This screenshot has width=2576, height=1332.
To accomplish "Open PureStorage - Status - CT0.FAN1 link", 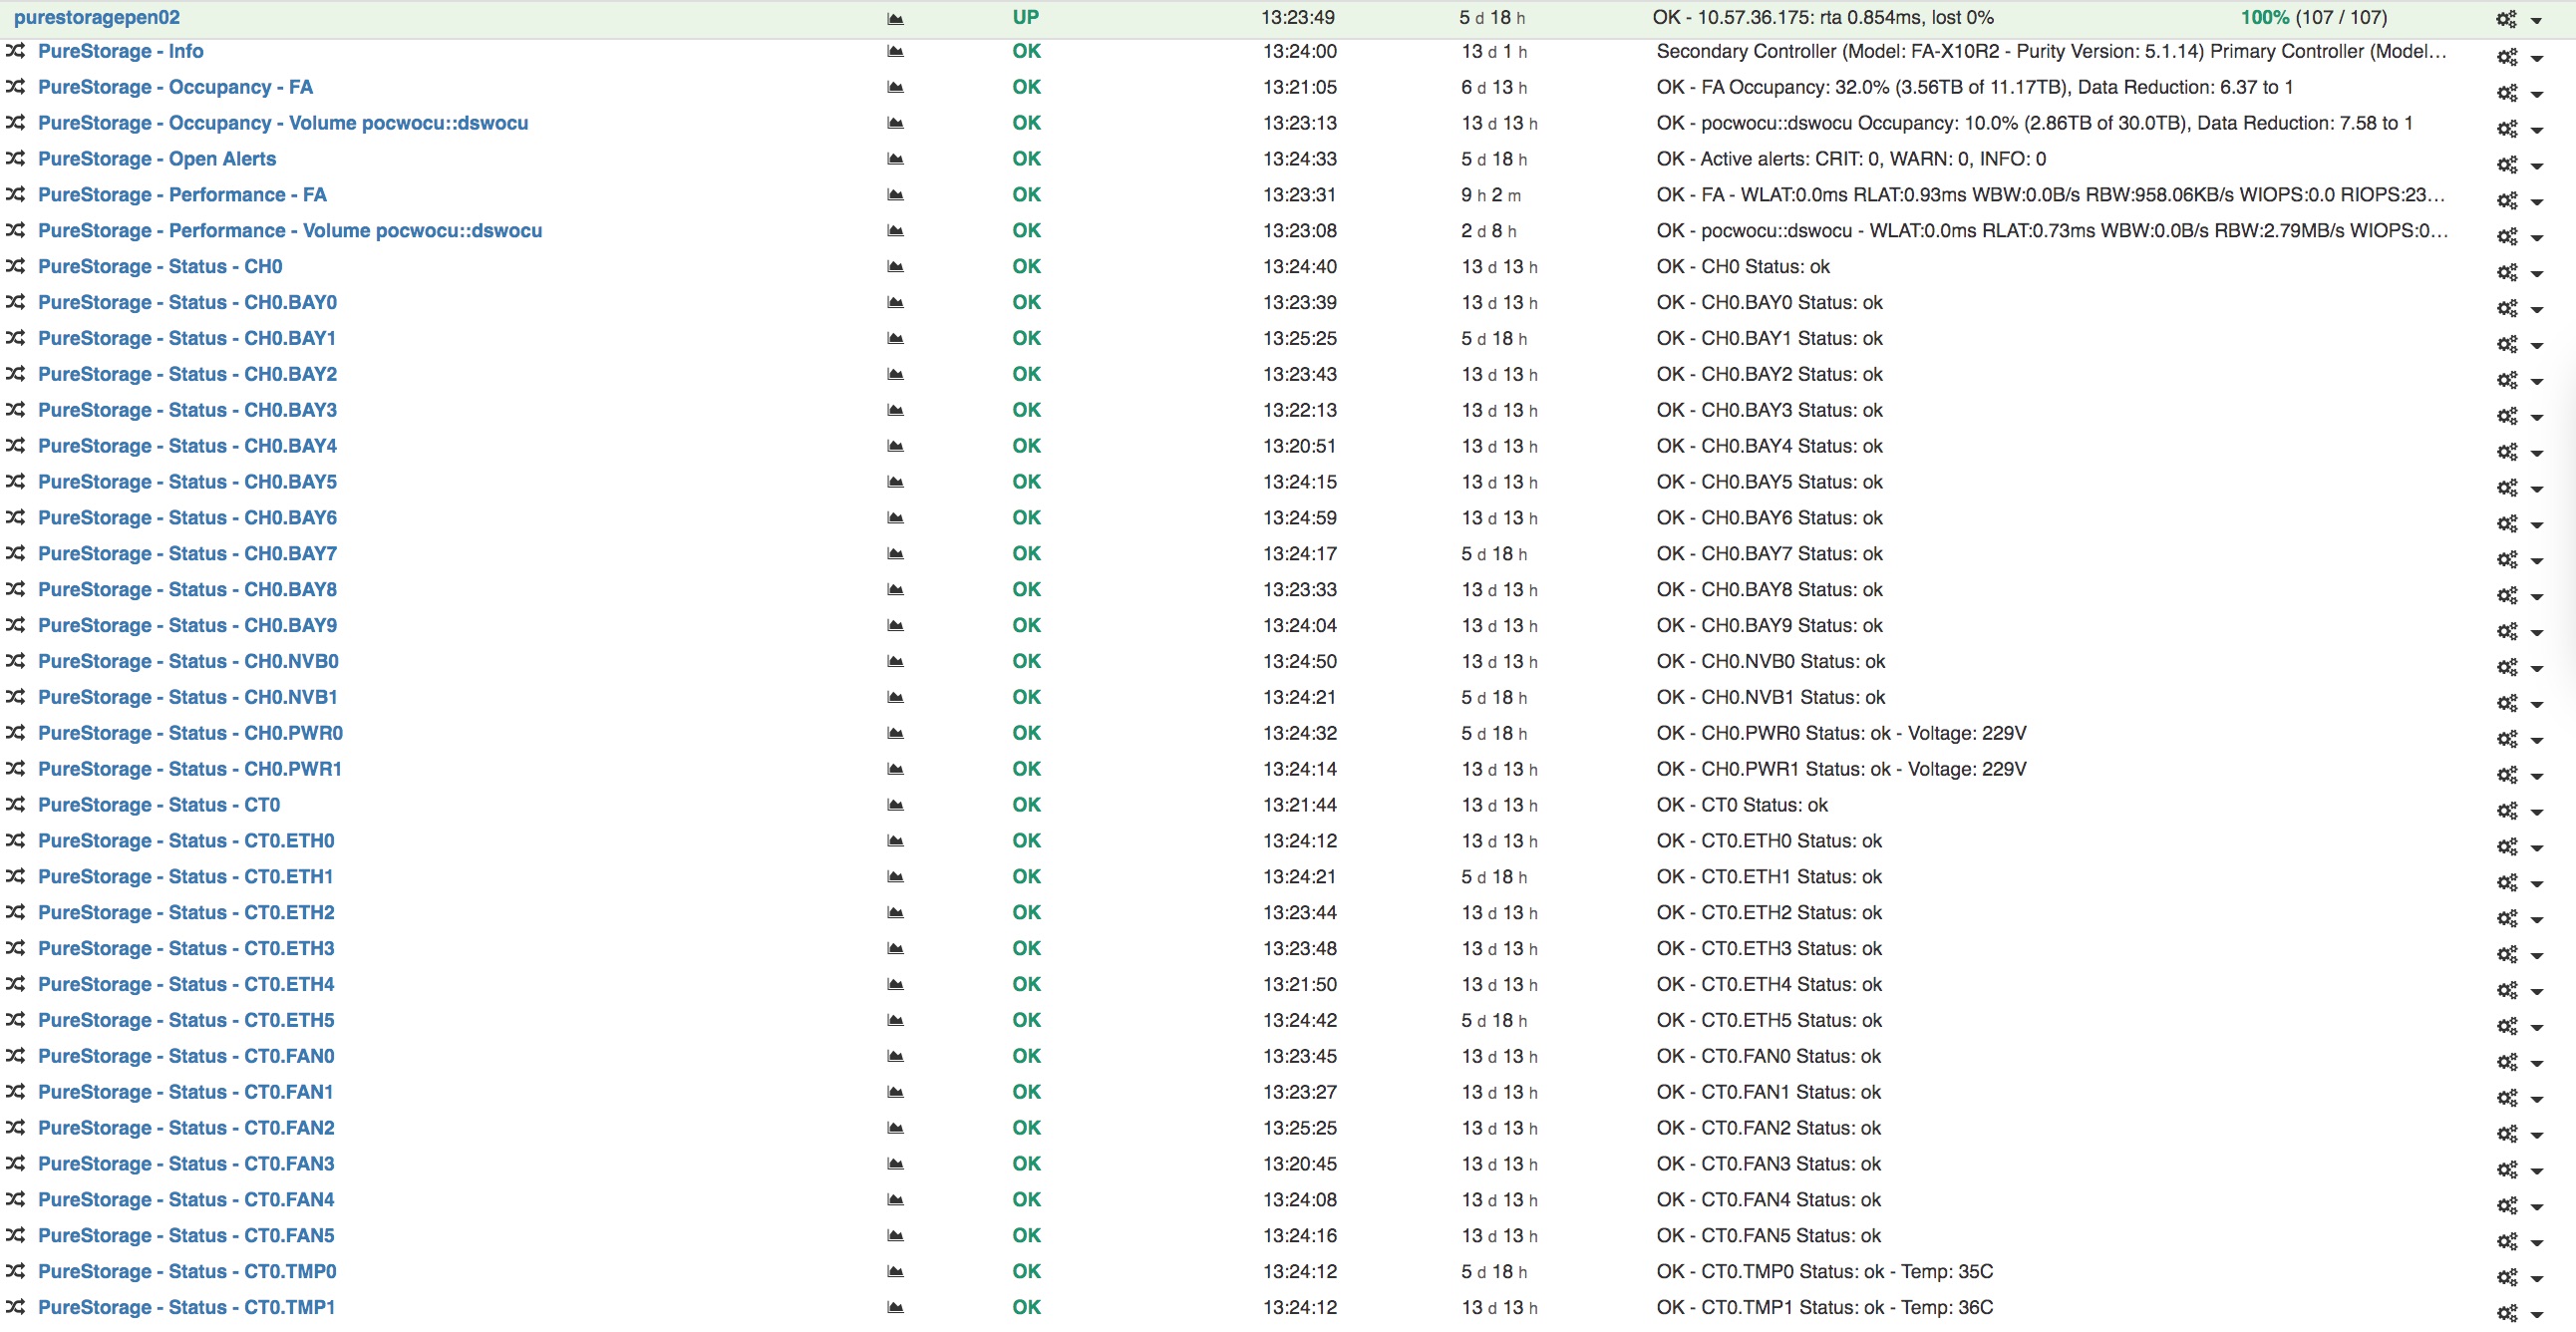I will [x=186, y=1092].
